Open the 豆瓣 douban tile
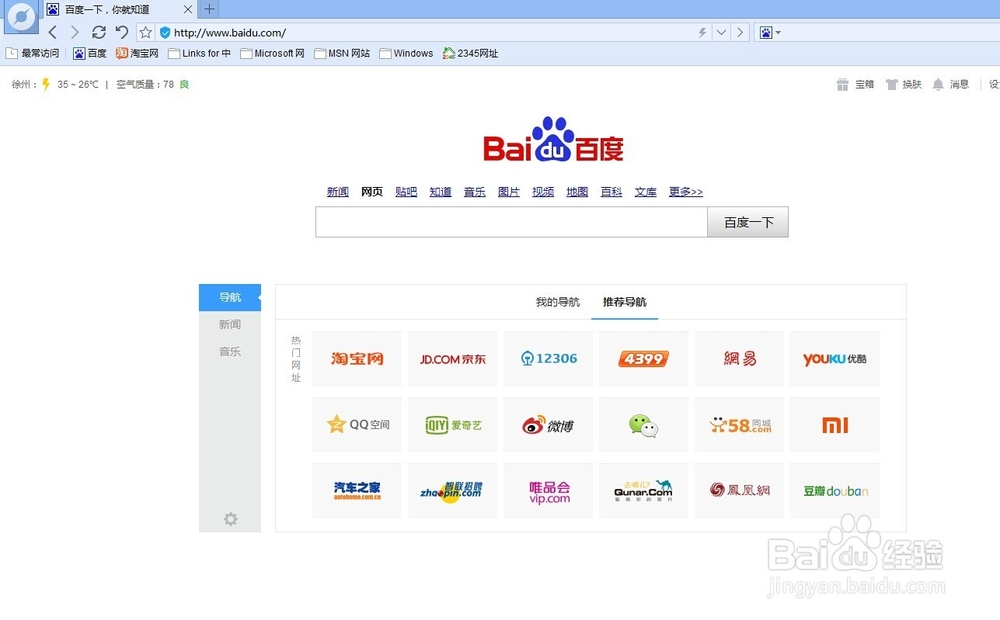1000x620 pixels. [835, 491]
